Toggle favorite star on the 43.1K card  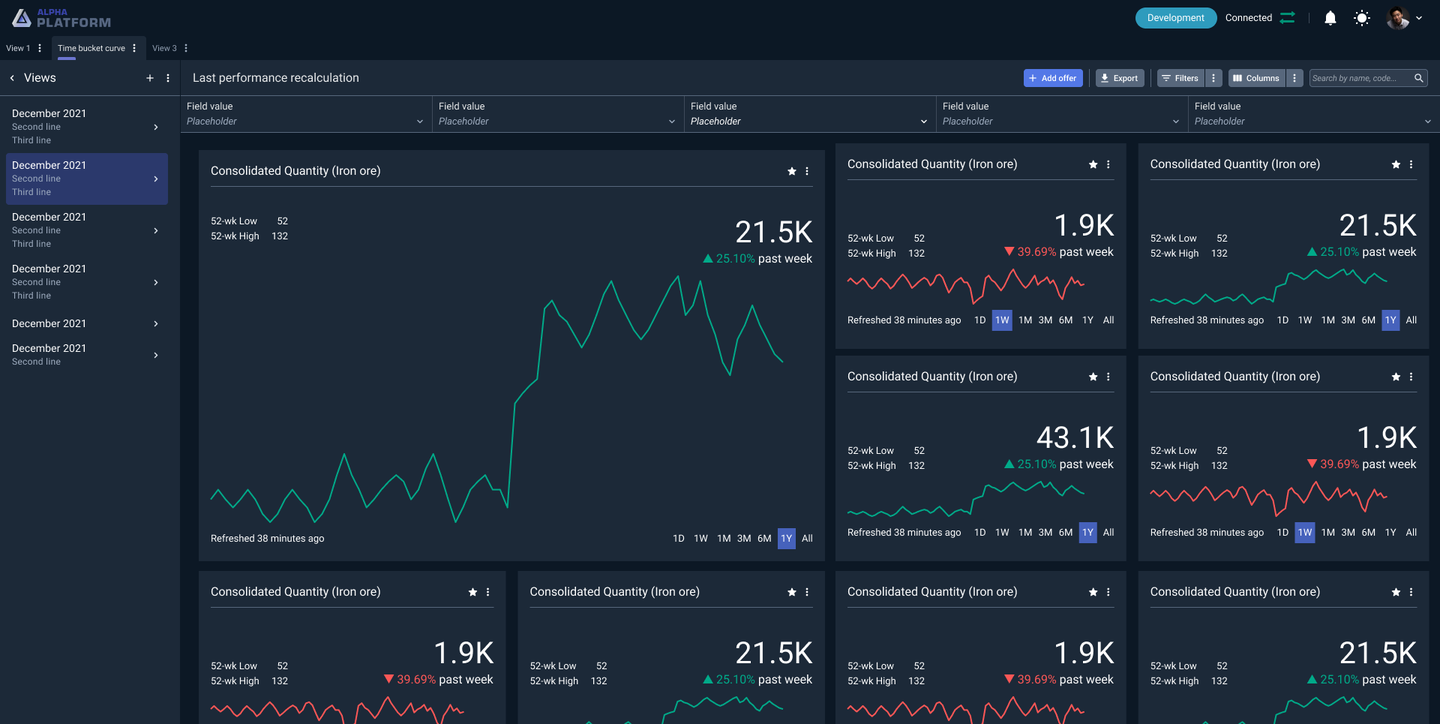[x=1093, y=377]
